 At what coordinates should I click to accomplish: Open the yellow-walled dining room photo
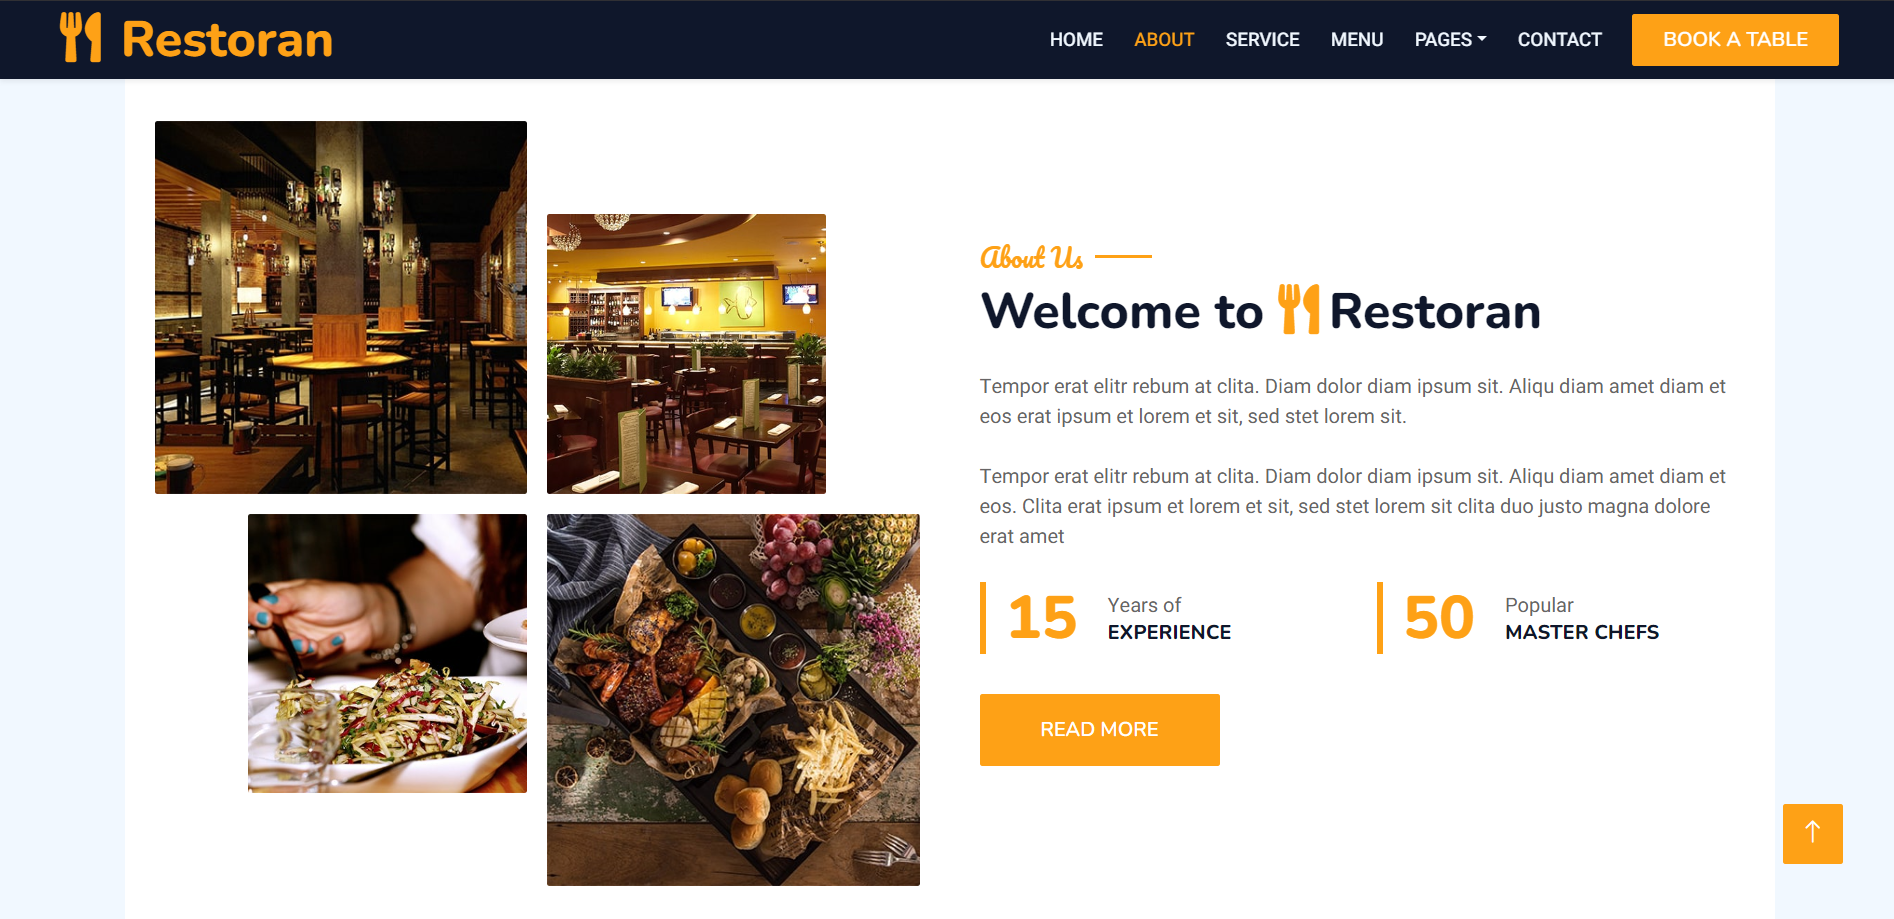(686, 354)
